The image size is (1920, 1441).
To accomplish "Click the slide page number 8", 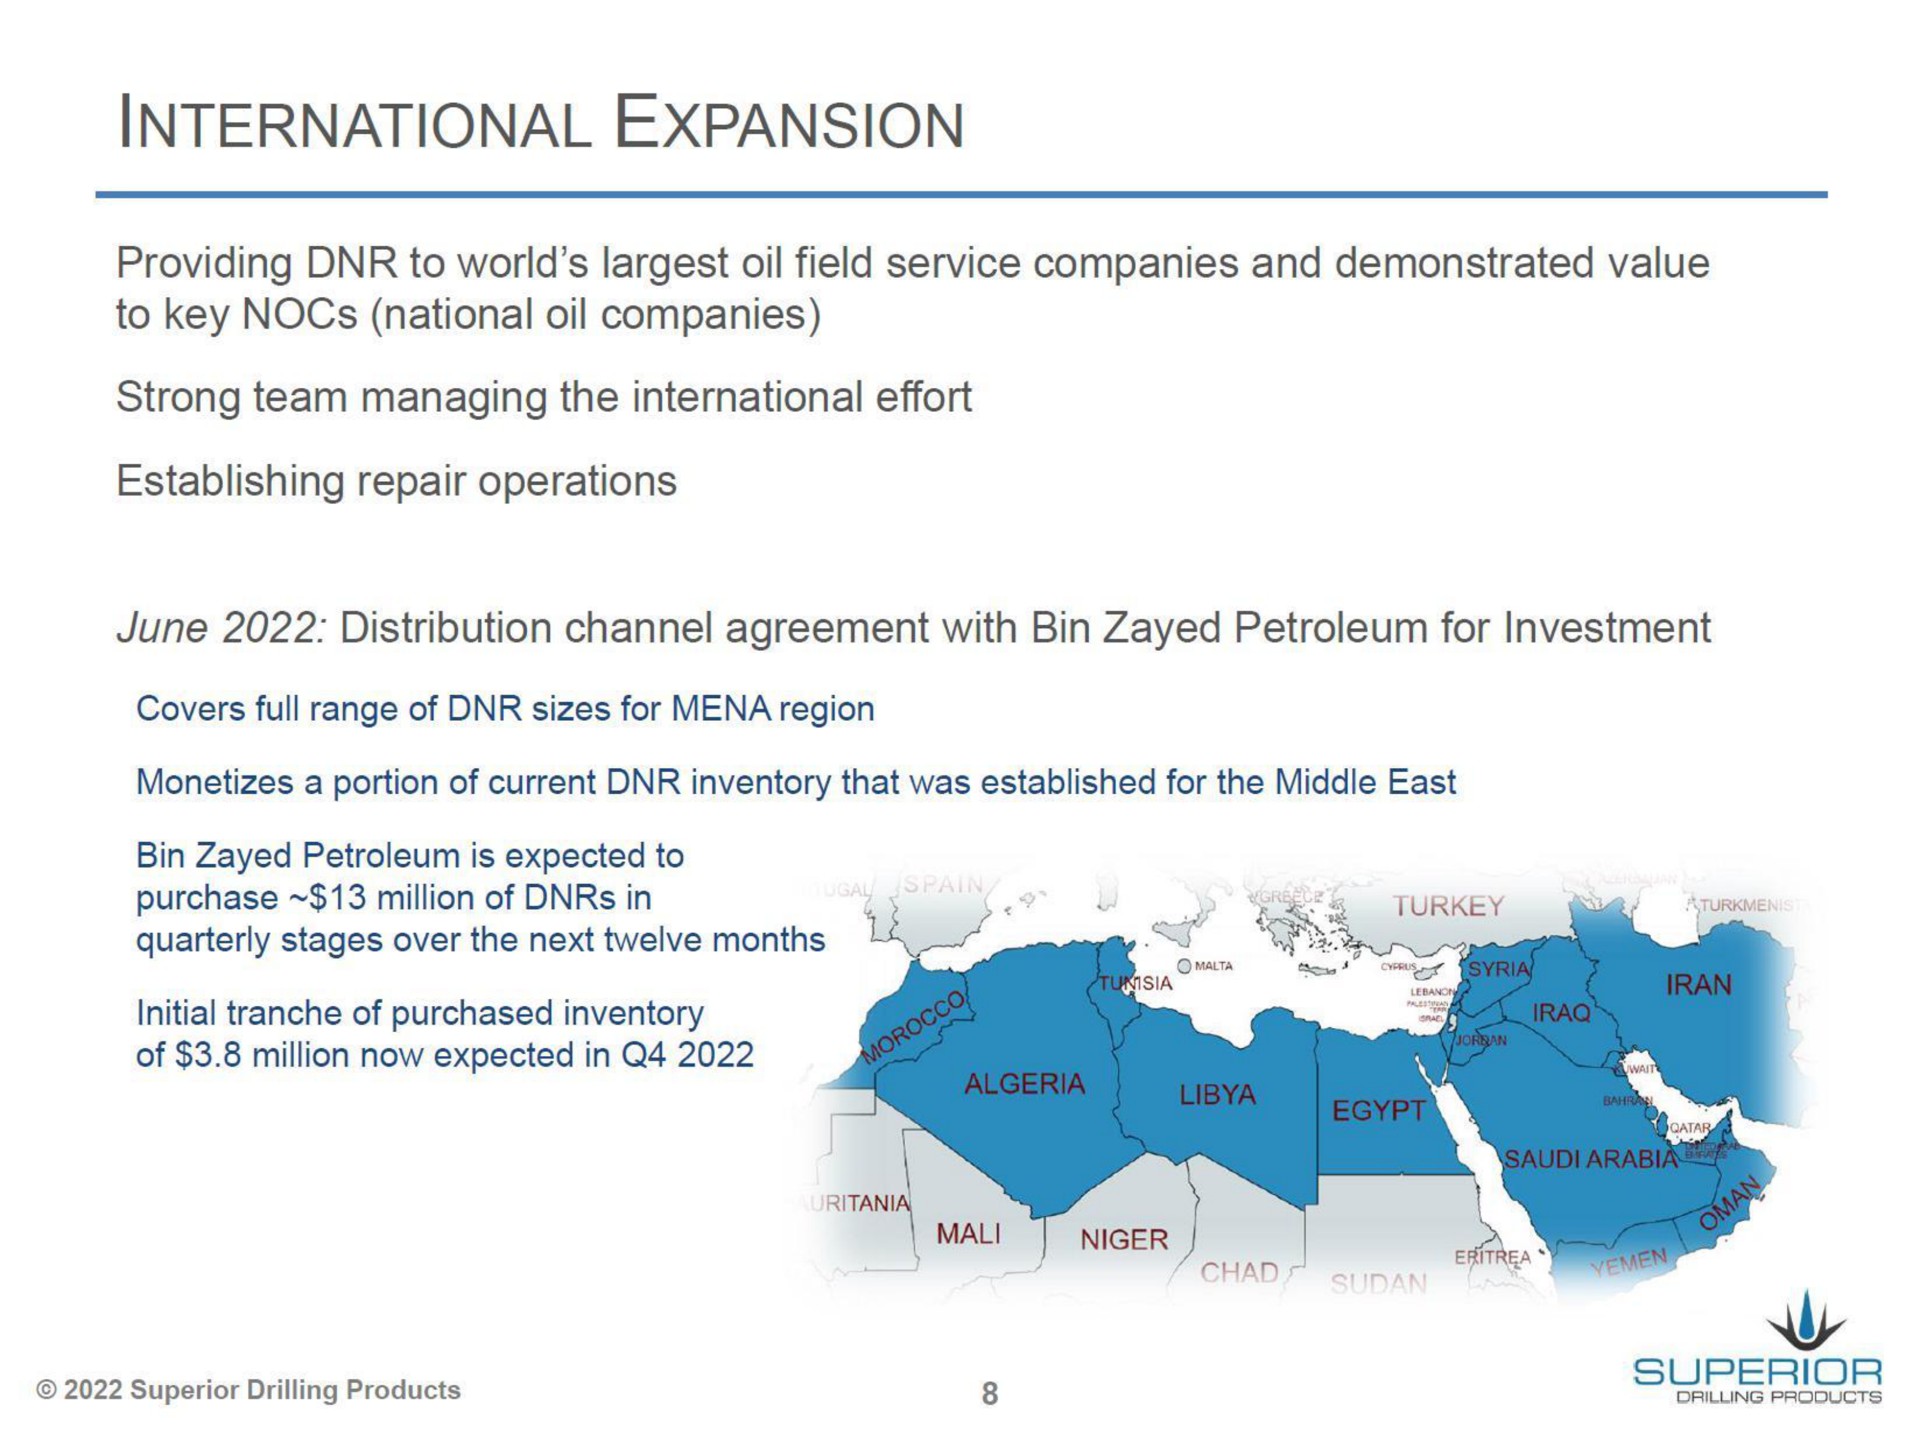I will (989, 1393).
